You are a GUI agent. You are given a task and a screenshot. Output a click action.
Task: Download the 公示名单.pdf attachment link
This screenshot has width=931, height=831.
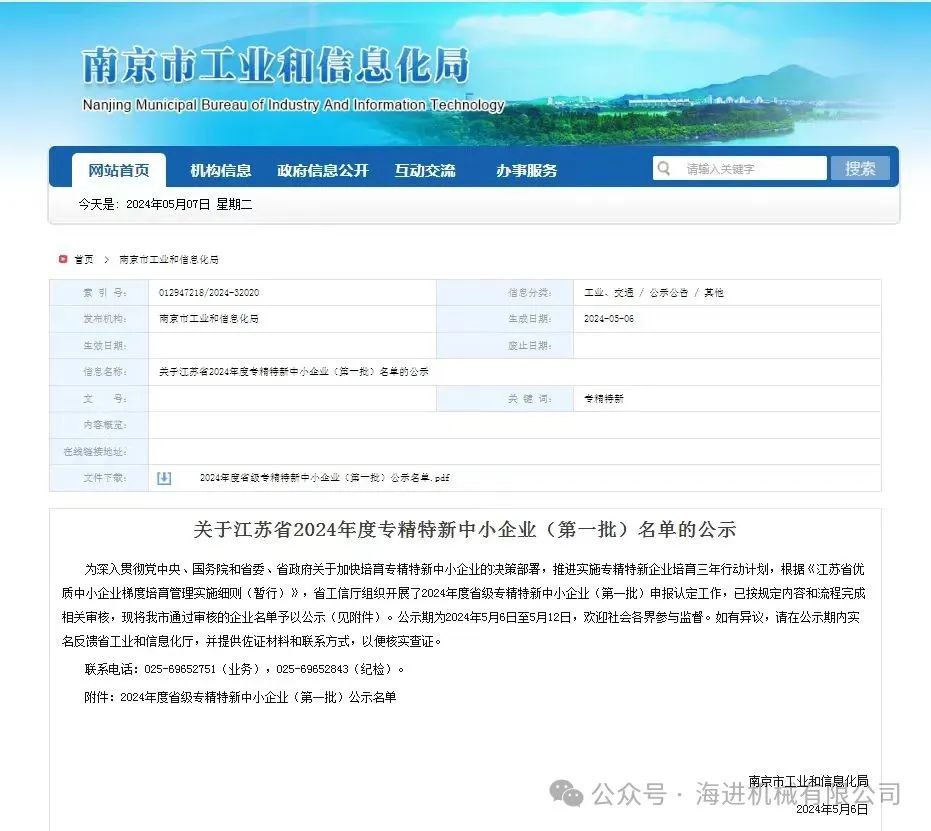[324, 478]
